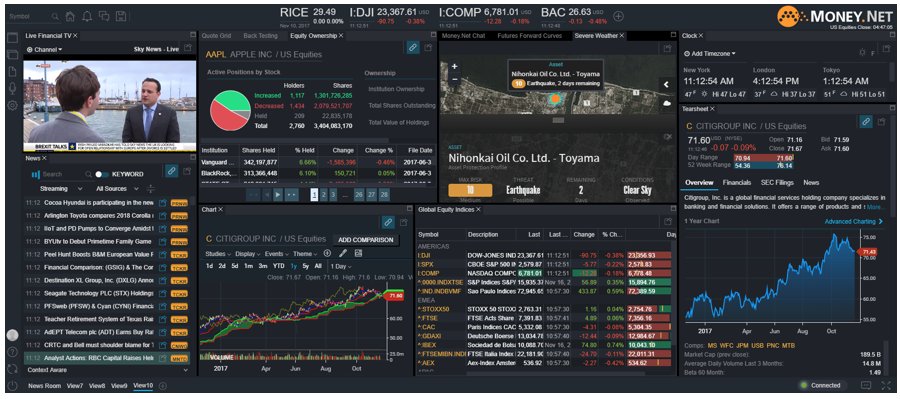Toggle the KEYWORD search switch
Screen dimensions: 900x399
click(102, 174)
